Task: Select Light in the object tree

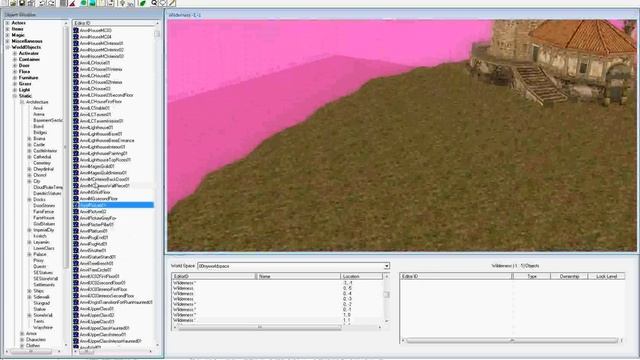Action: pos(24,90)
